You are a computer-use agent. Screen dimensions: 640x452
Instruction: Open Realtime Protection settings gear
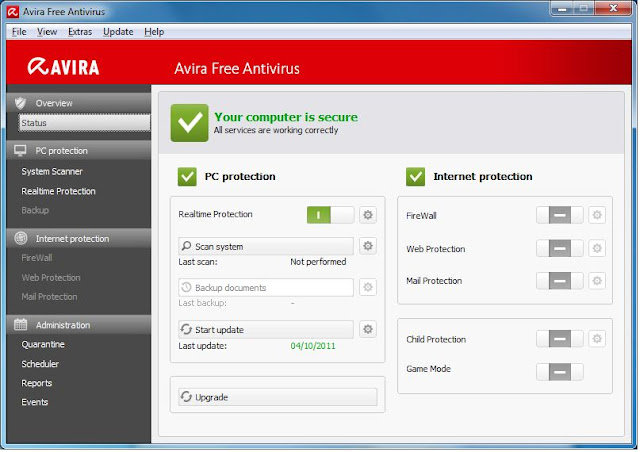click(x=368, y=215)
